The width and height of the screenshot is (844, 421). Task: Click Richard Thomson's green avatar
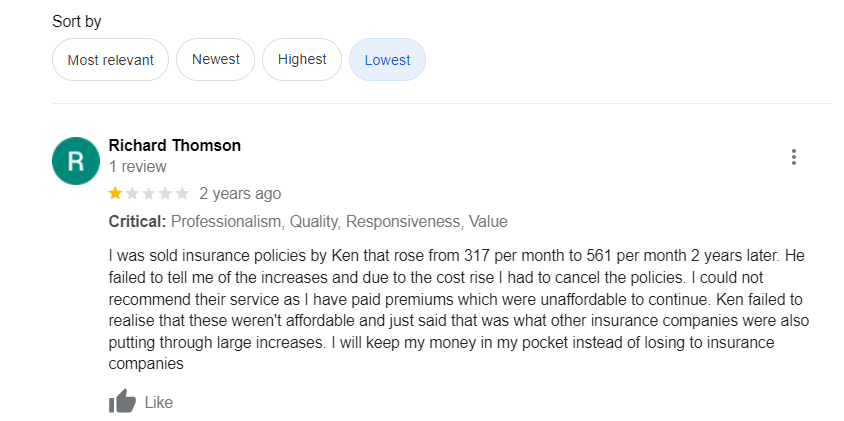pyautogui.click(x=76, y=160)
